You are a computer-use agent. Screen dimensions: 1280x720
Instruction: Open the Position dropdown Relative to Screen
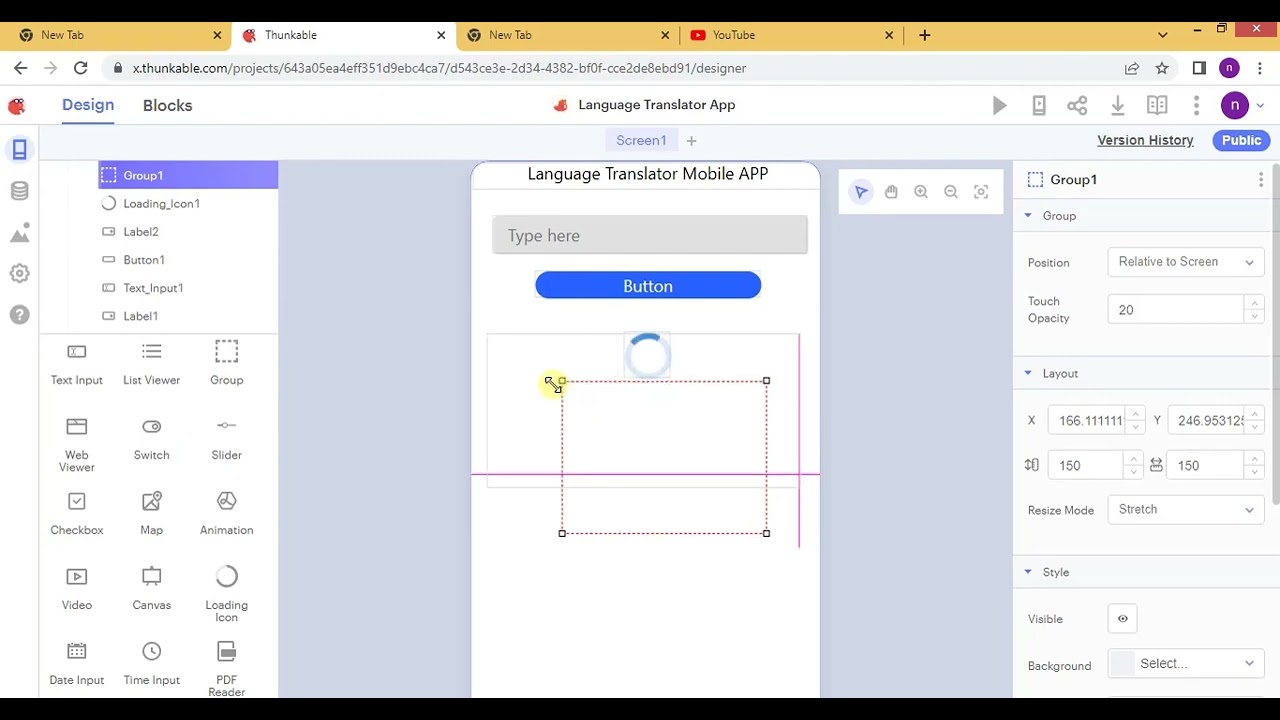pyautogui.click(x=1185, y=262)
